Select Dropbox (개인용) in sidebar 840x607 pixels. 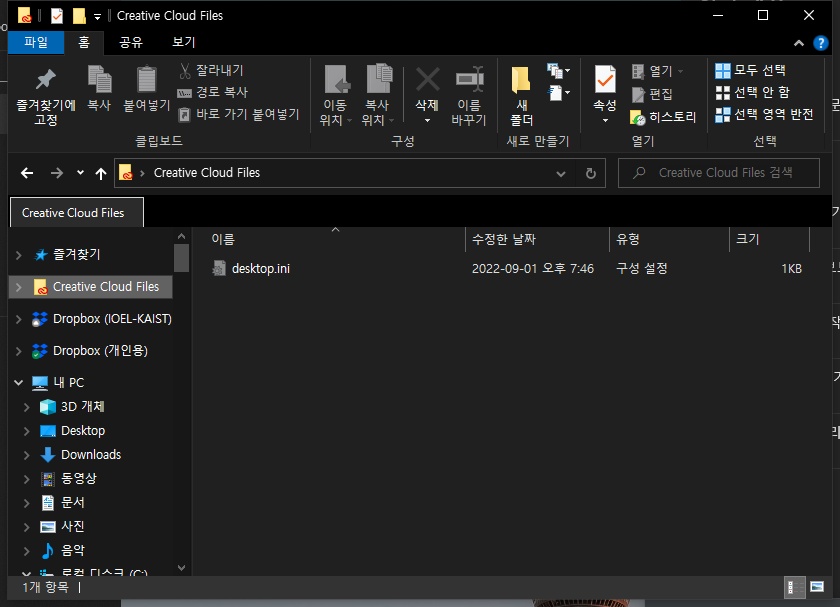[91, 351]
